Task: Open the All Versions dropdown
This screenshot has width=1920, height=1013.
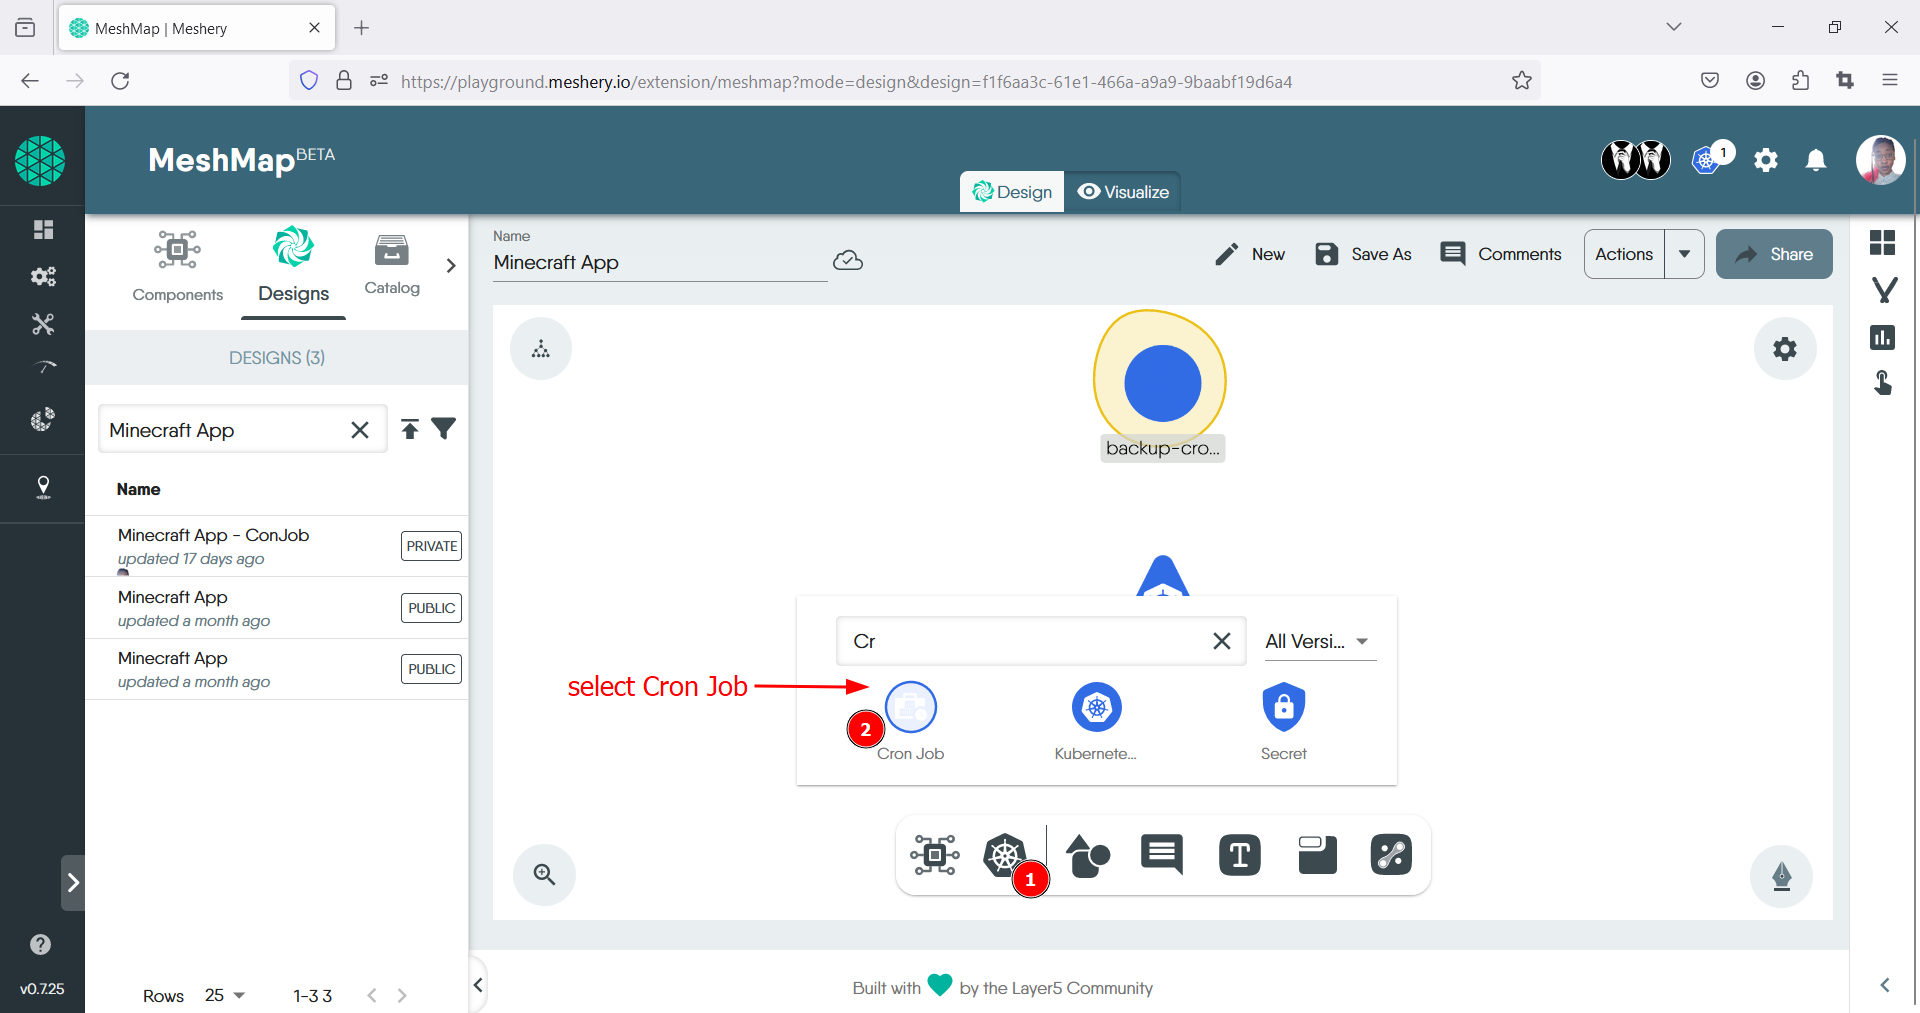Action: pyautogui.click(x=1316, y=642)
